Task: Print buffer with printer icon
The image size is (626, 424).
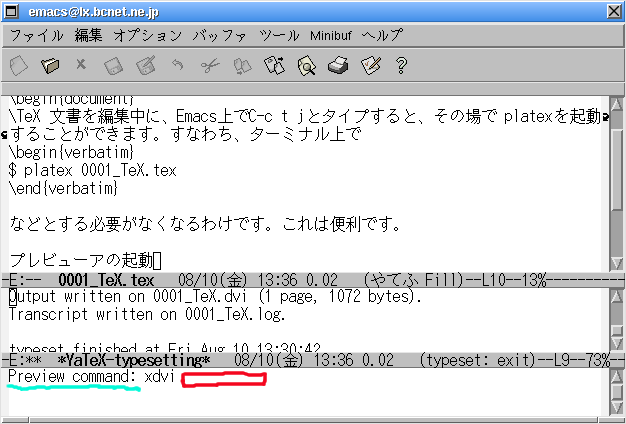Action: click(338, 65)
